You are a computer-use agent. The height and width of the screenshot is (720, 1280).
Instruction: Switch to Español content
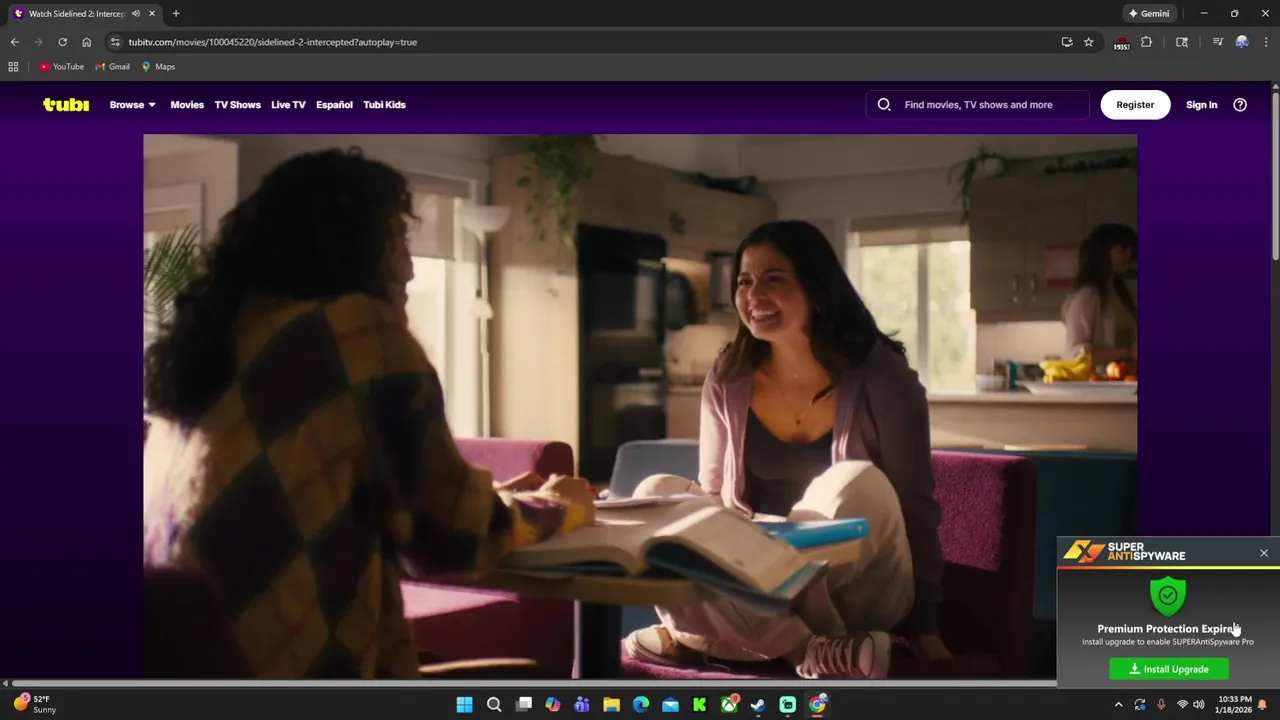334,104
